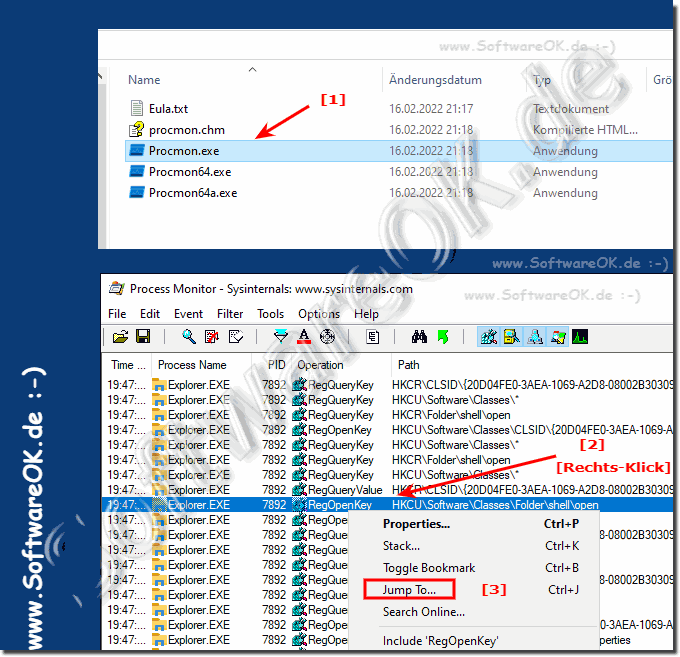The image size is (680, 657).
Task: Click the Kompilierte HTML... type cell
Action: (585, 130)
